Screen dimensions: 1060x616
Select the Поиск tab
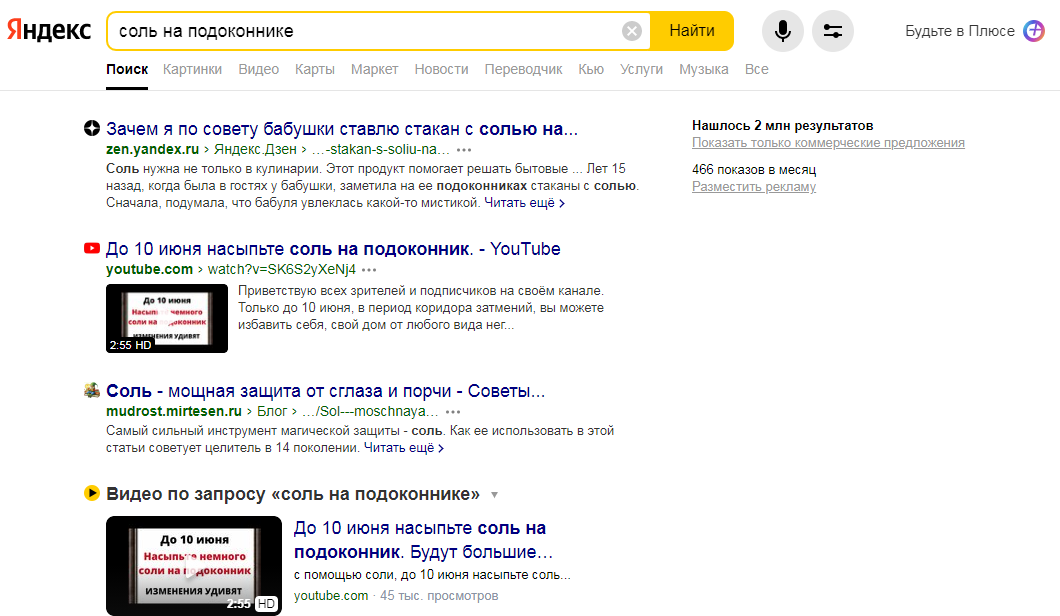pos(127,70)
